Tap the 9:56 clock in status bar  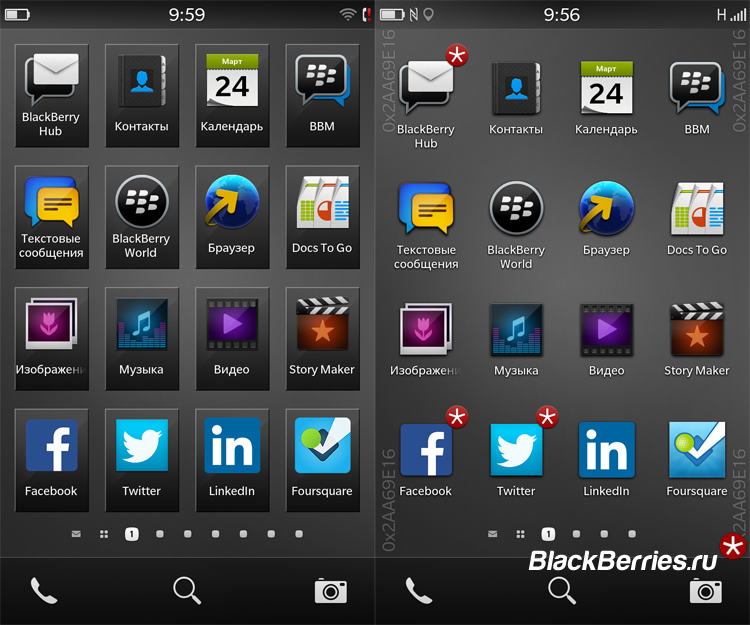point(562,15)
